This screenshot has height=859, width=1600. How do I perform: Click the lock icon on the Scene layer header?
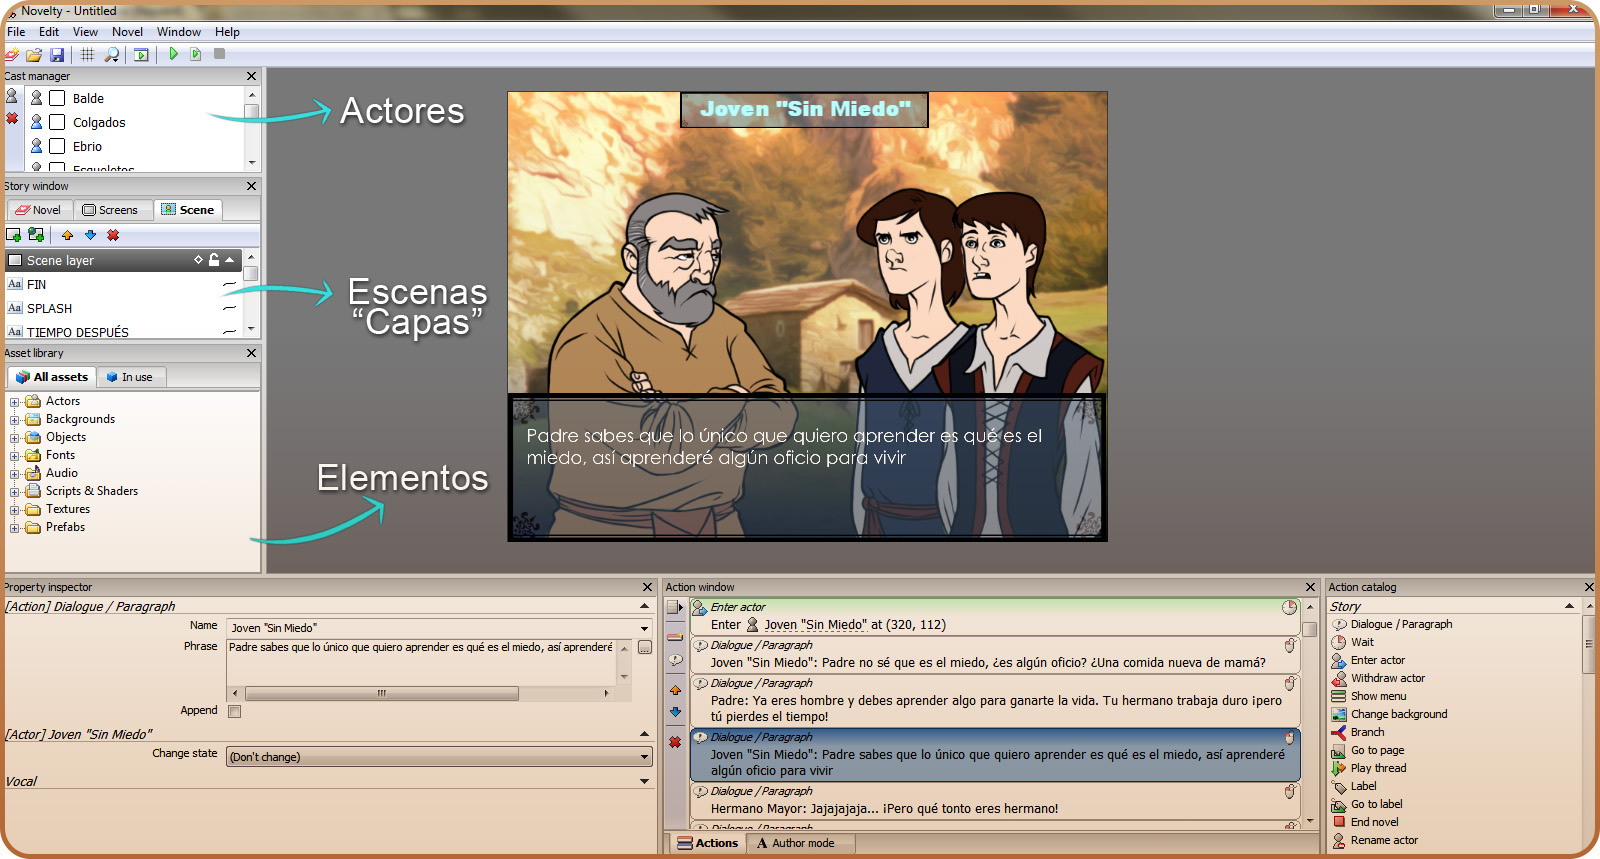(x=213, y=260)
